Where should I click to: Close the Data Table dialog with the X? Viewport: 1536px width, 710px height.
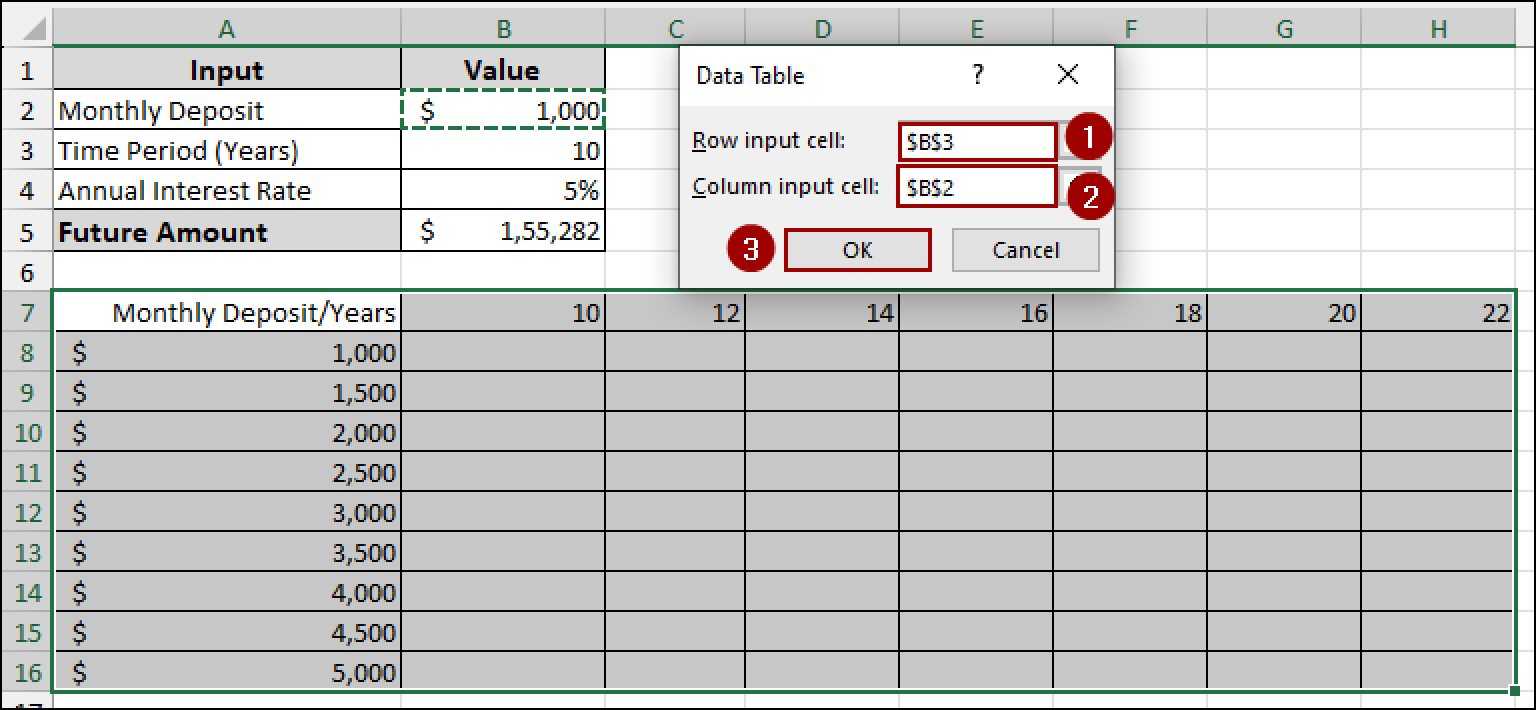click(x=1067, y=74)
